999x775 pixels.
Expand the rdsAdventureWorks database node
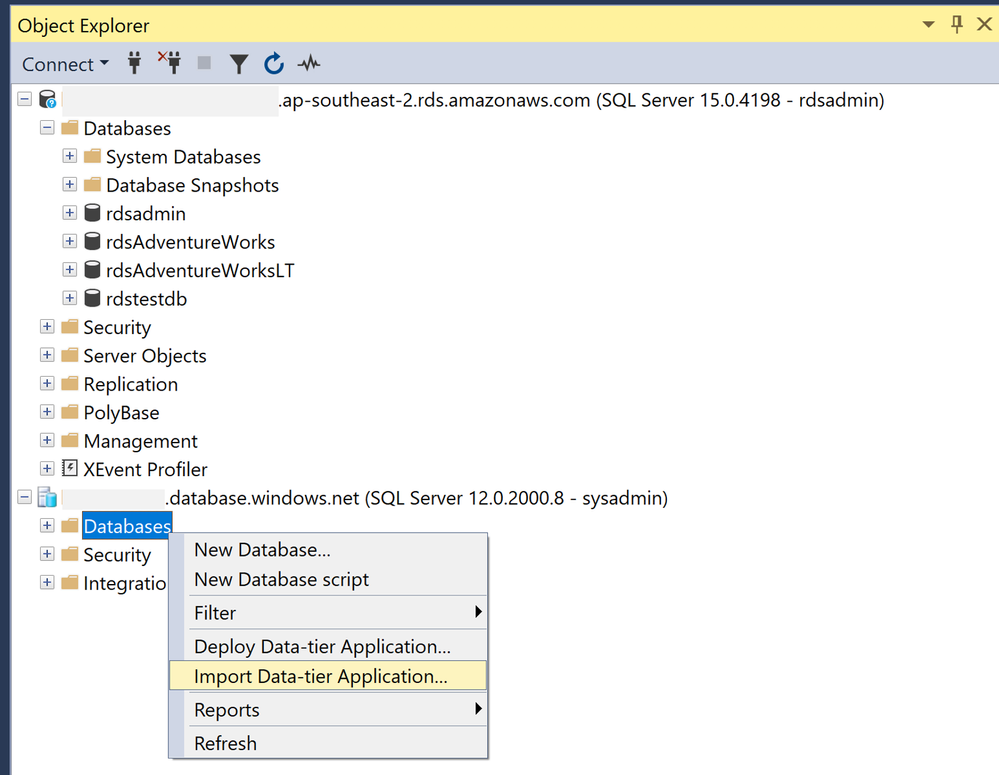pyautogui.click(x=69, y=241)
